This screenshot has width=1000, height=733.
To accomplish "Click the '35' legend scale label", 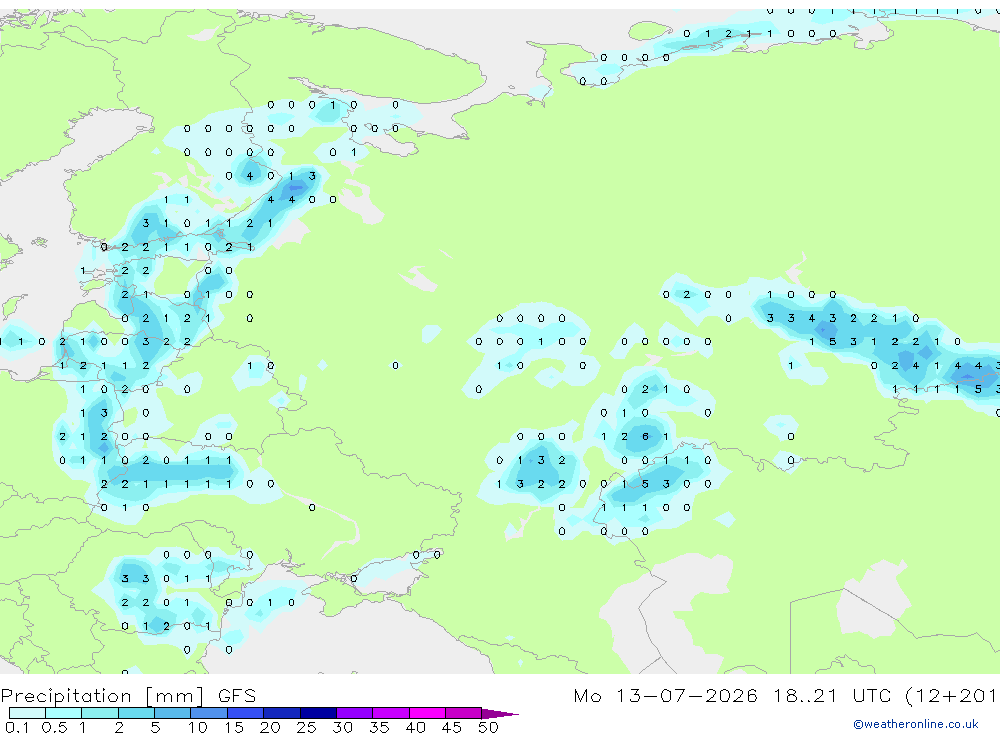I will click(x=379, y=727).
